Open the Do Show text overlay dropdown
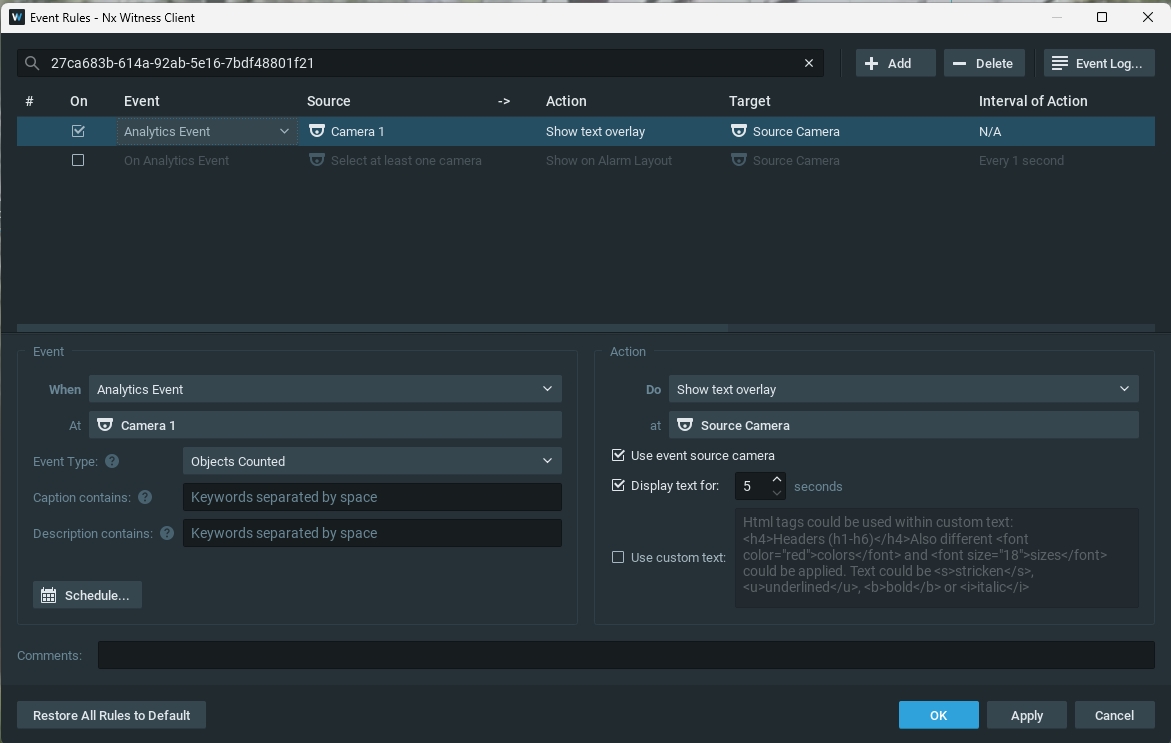This screenshot has width=1171, height=743. (x=903, y=389)
